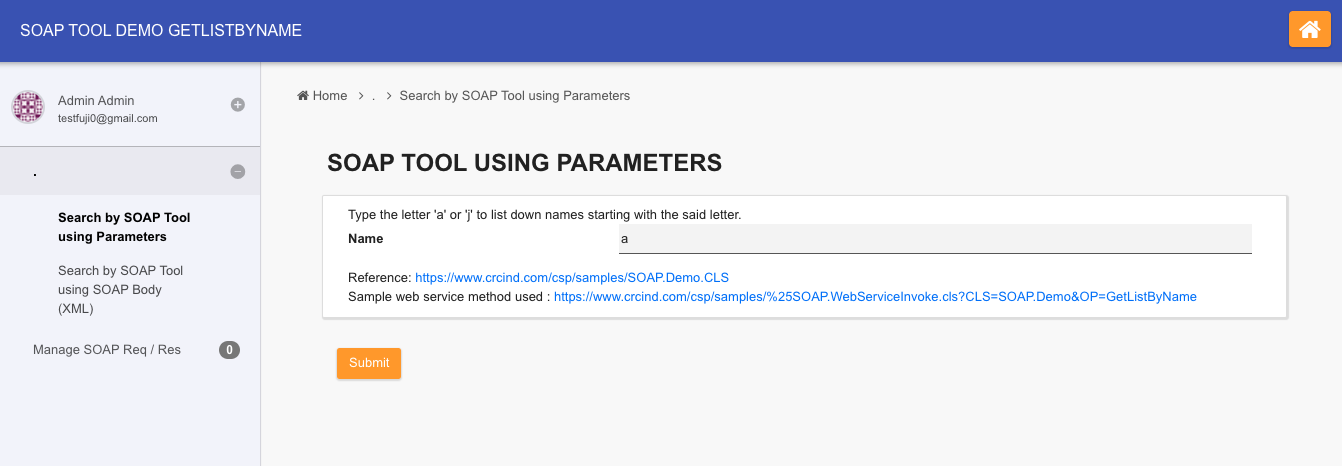
Task: Click the SOAP TOOL DEMO GETLISTBYNAME header title
Action: point(161,31)
